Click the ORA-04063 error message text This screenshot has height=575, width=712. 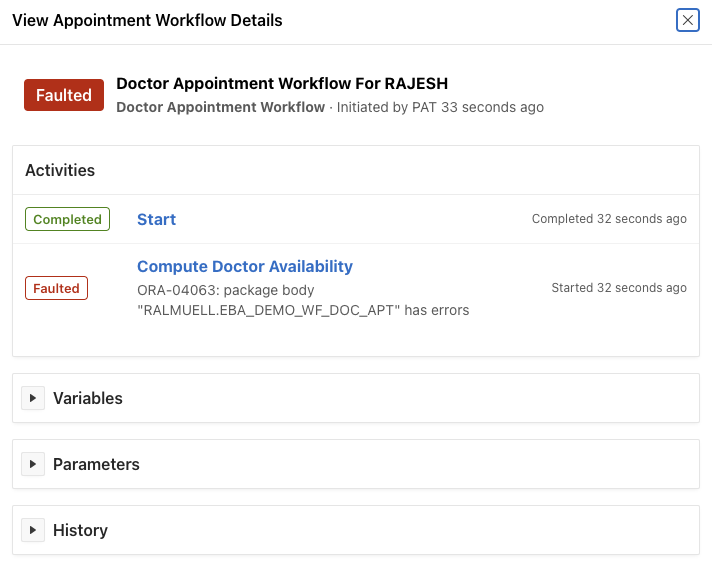(x=303, y=300)
